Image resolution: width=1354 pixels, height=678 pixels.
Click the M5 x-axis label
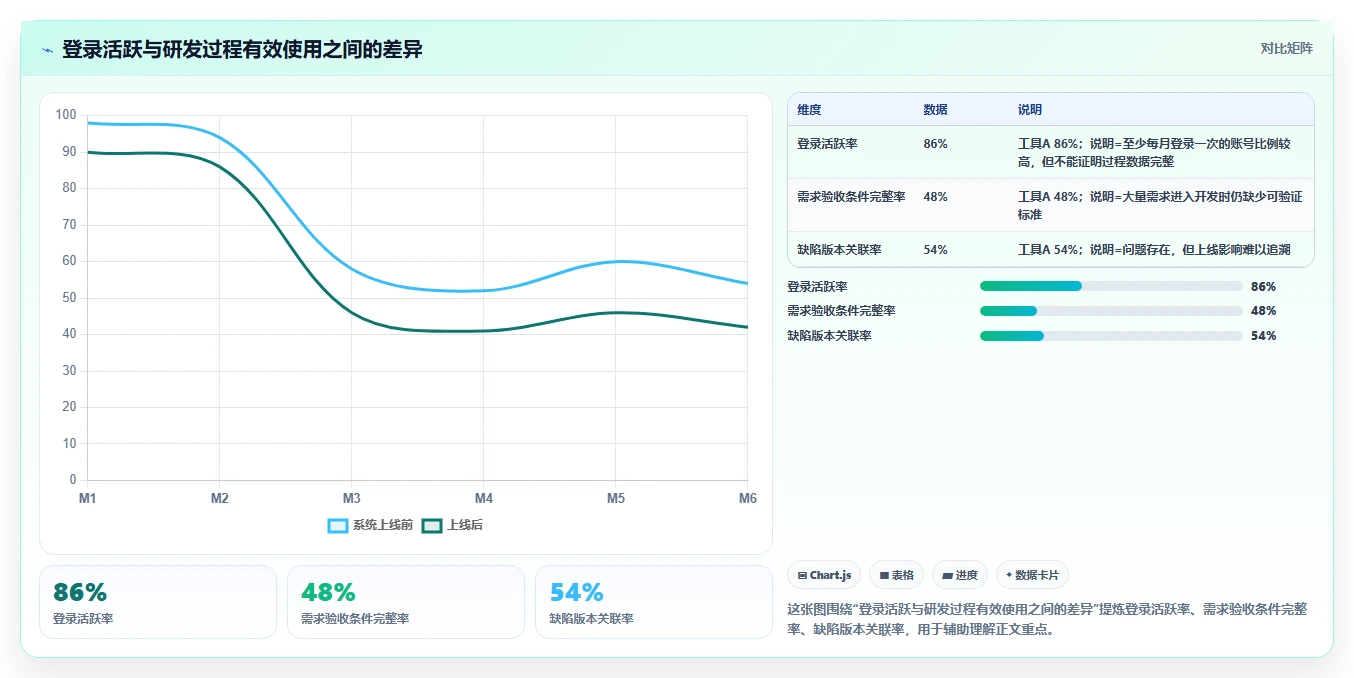(615, 498)
